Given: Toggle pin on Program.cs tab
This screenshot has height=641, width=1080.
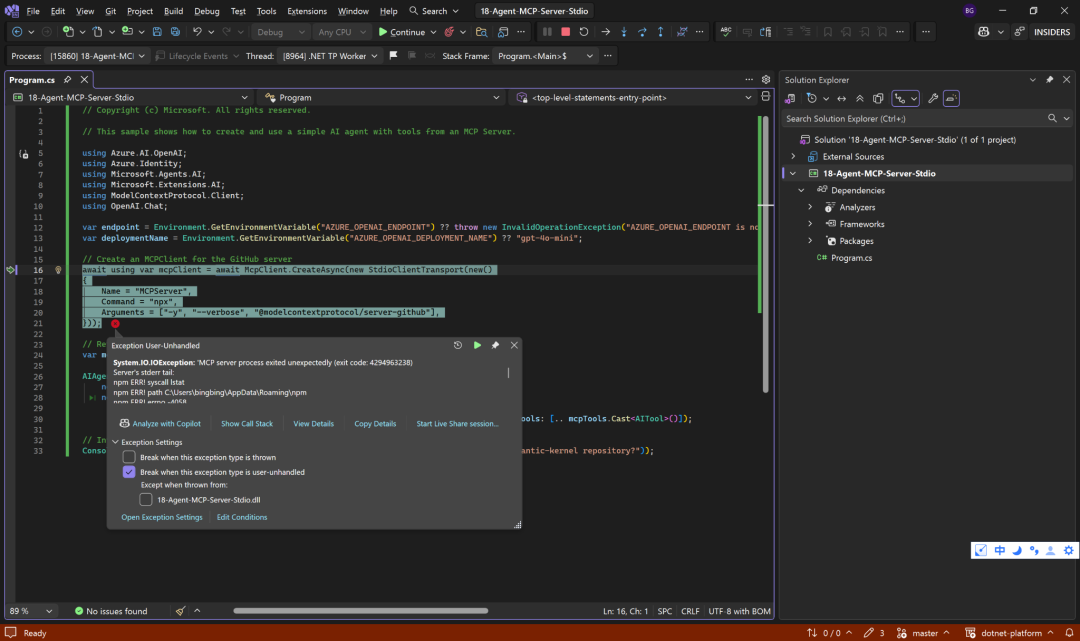Looking at the screenshot, I should coord(68,80).
